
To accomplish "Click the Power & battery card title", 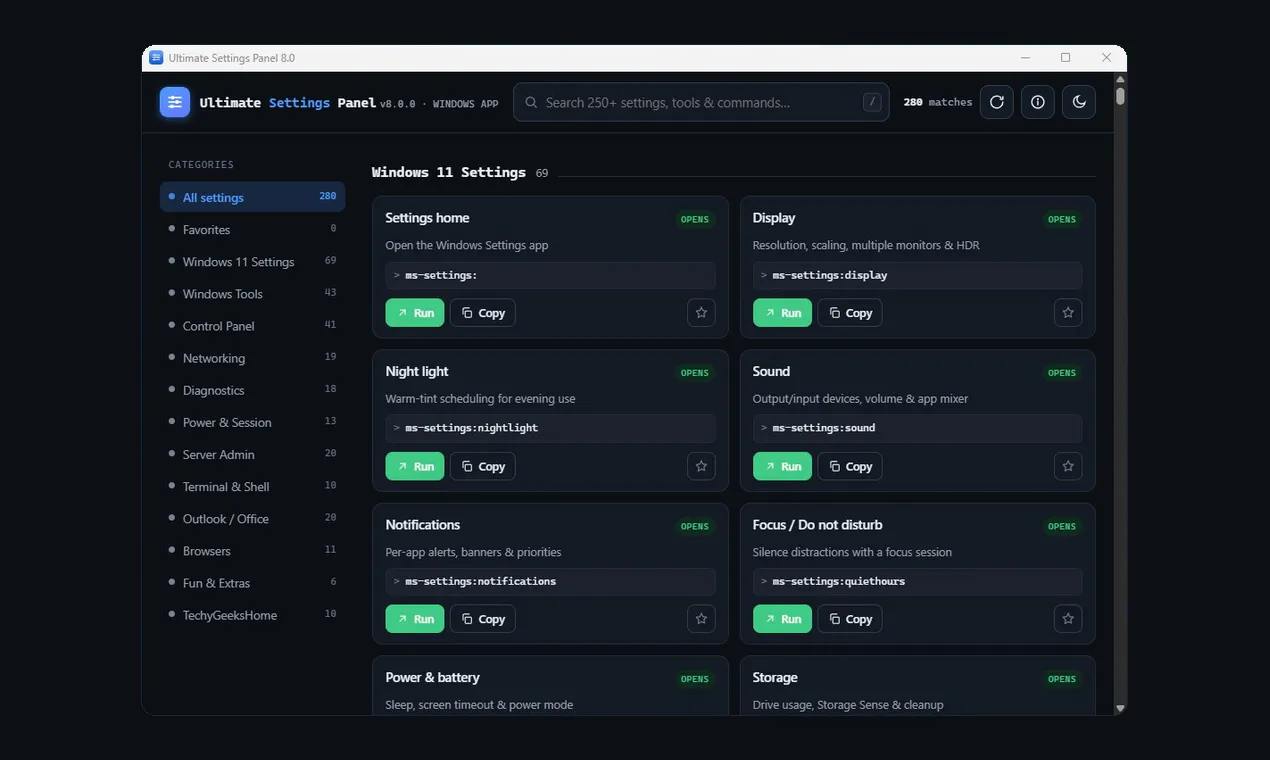I will point(432,677).
